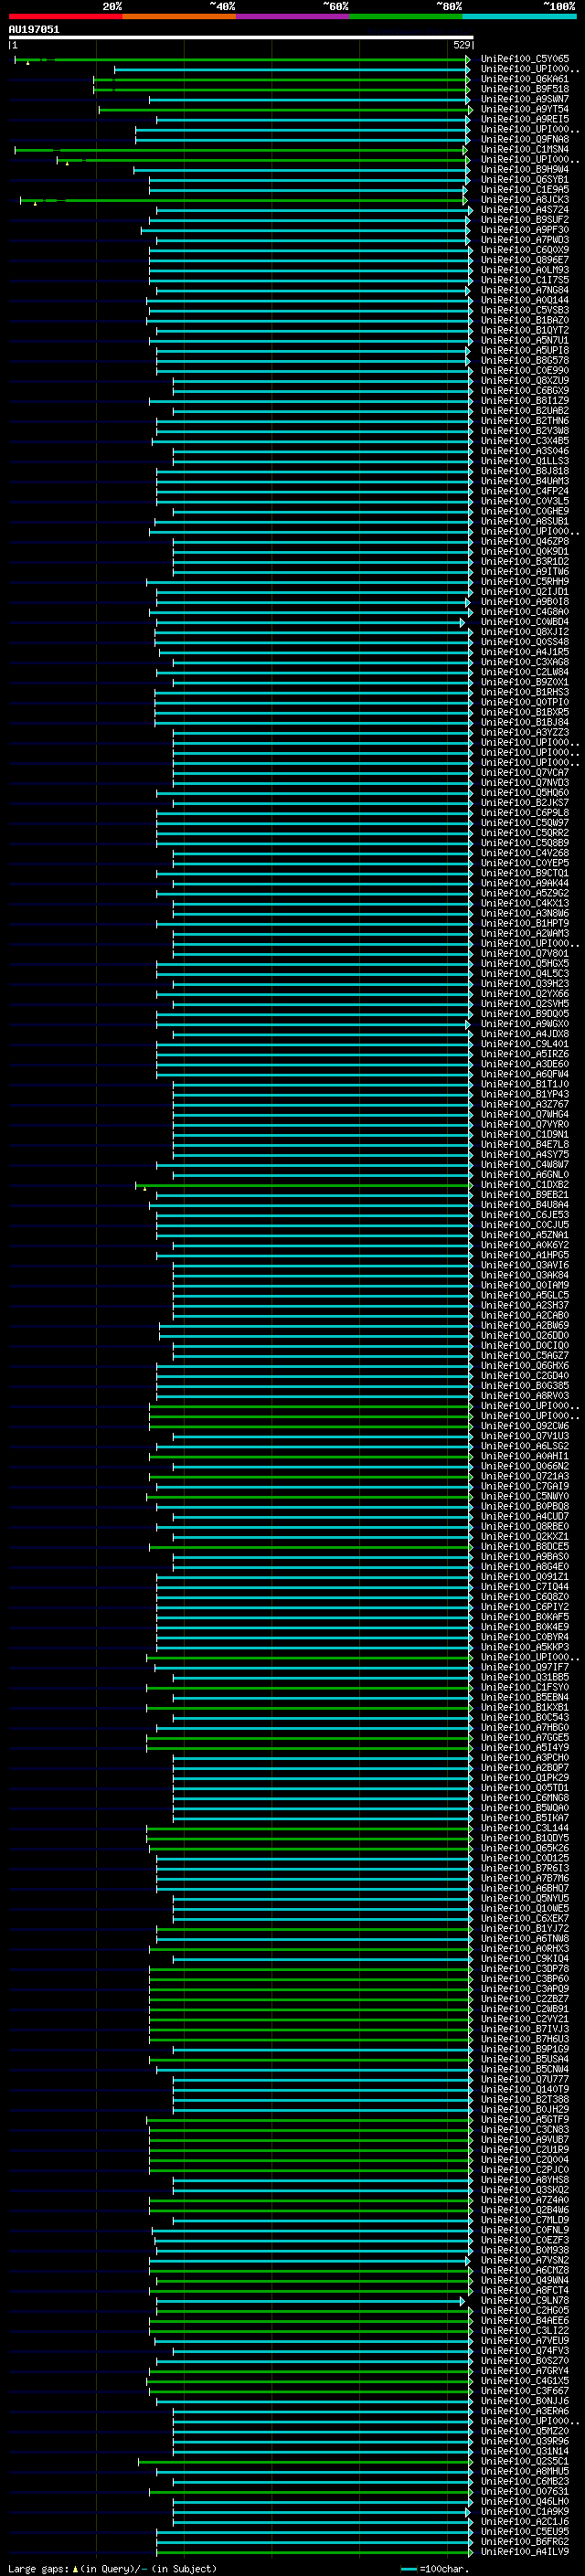Open hit UniRef100_A8G4E0

(525, 1566)
